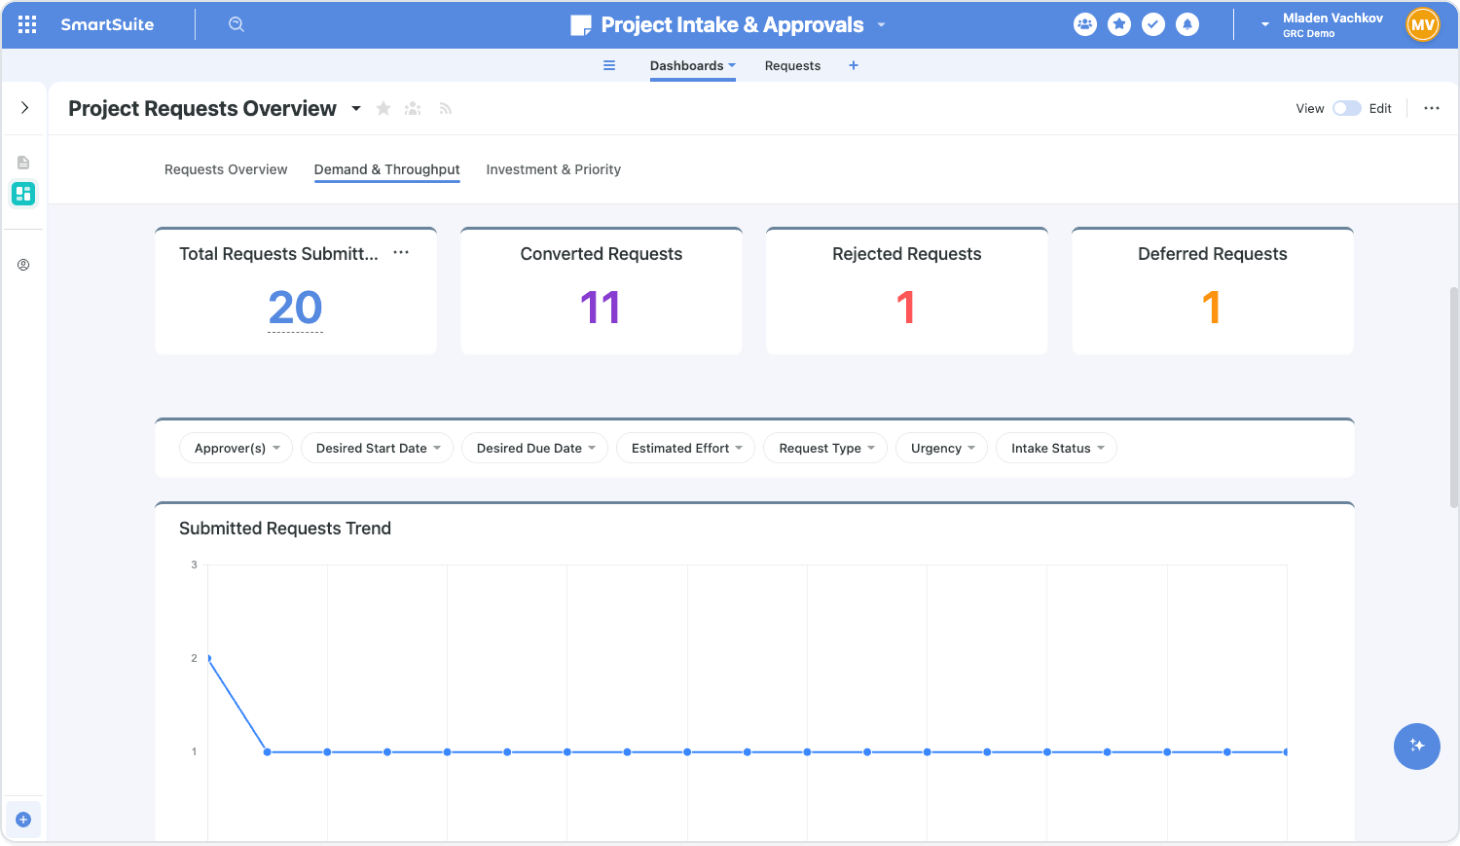The height and width of the screenshot is (846, 1460).
Task: Switch to the Requests tab
Action: (792, 66)
